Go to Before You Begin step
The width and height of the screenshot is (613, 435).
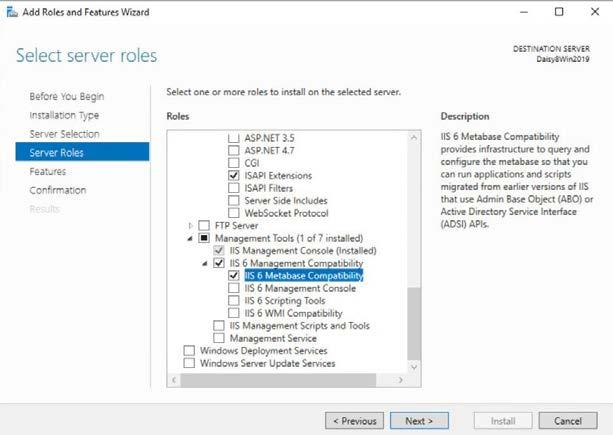click(x=67, y=96)
